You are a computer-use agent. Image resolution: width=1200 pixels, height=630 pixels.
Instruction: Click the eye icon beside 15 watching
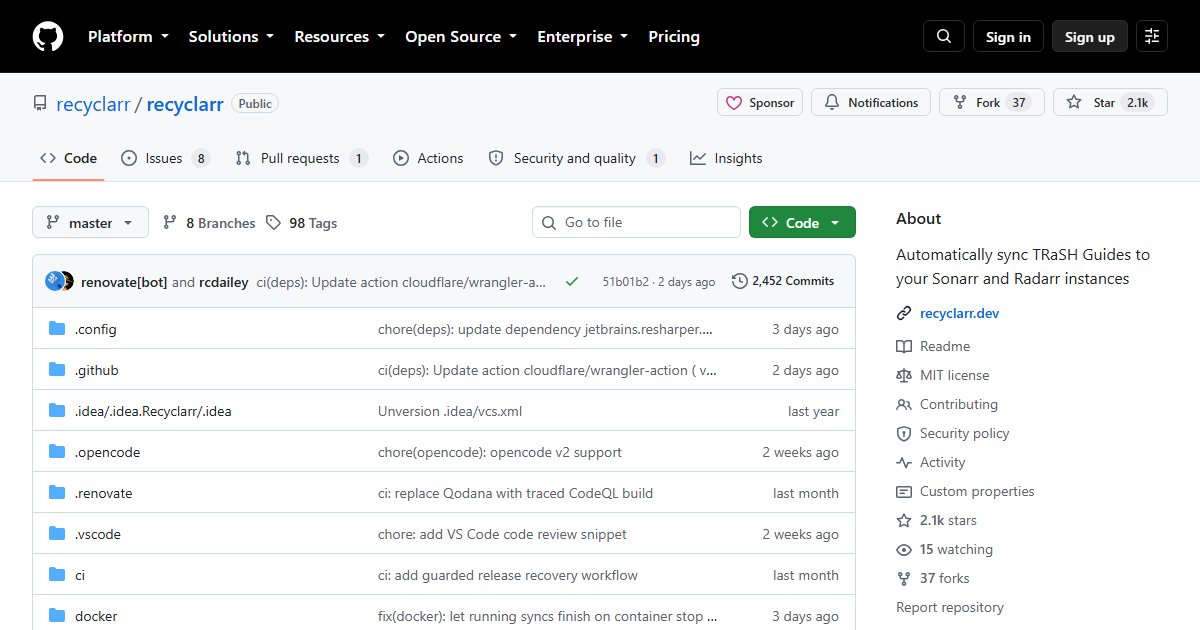(x=904, y=549)
